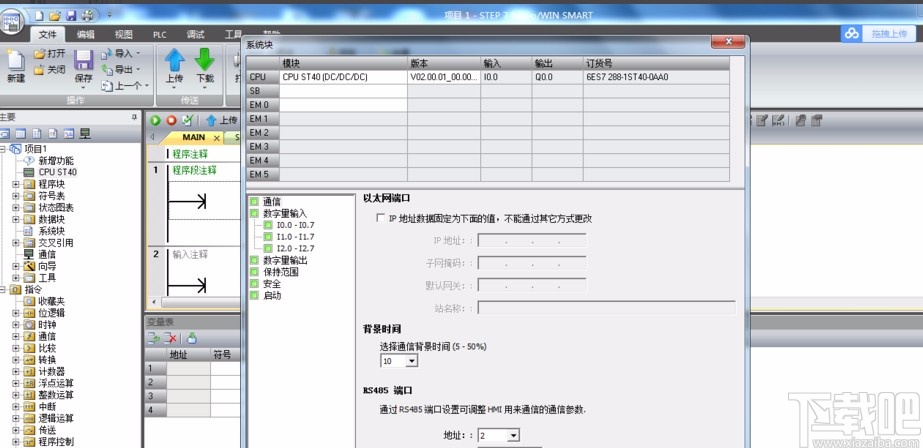Click the 上传 upload icon in editor toolbar
The height and width of the screenshot is (448, 923).
[211, 120]
